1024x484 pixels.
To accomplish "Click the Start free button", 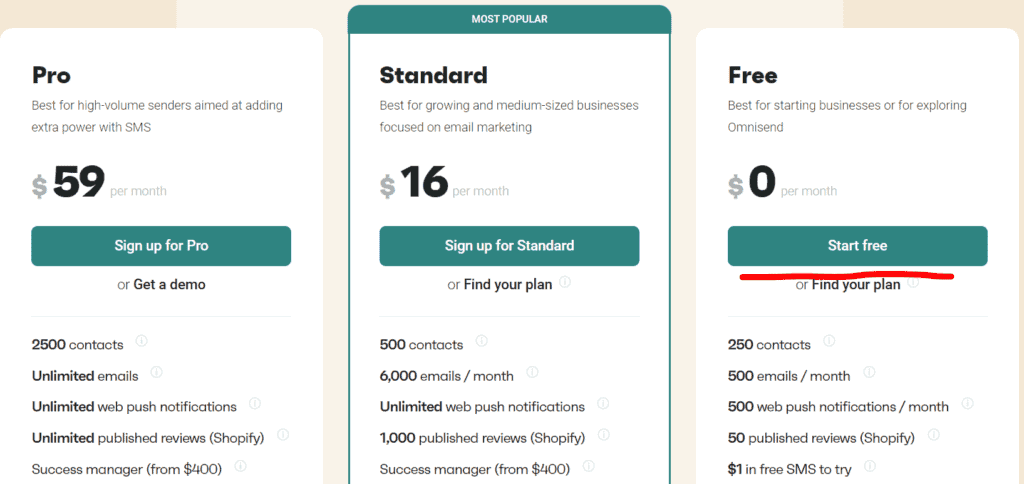I will [x=857, y=246].
